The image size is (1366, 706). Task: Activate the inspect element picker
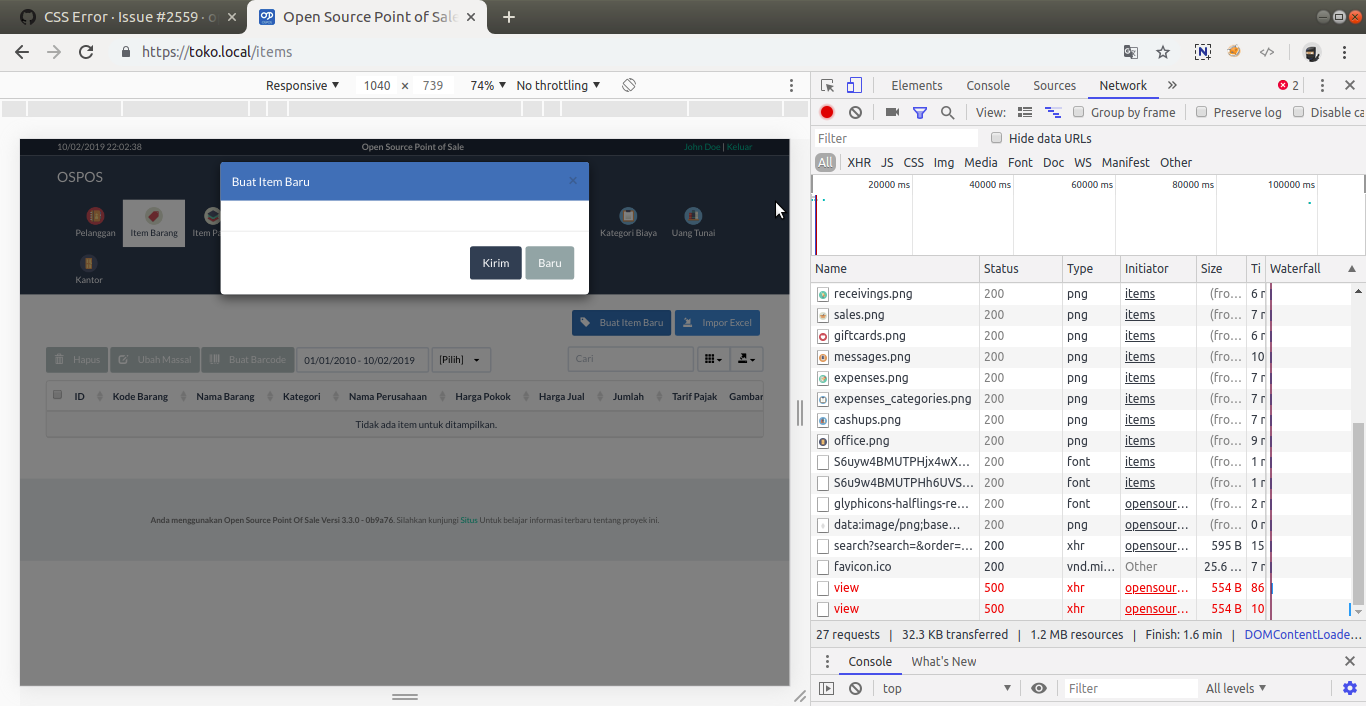(826, 85)
